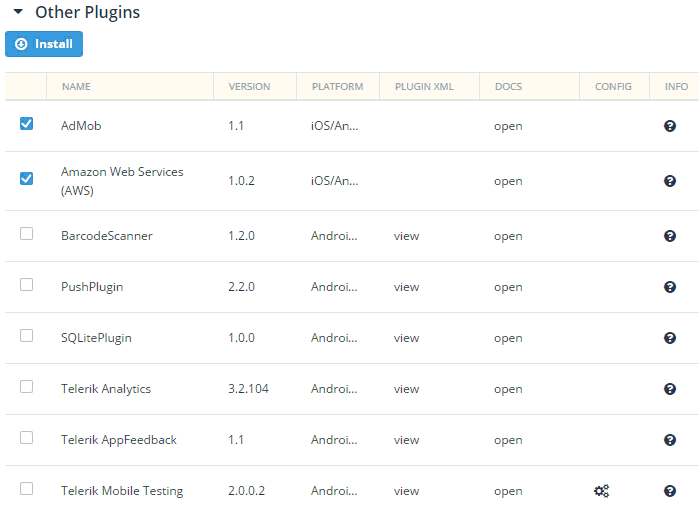Click the Amazon Web Services (AWS) name
Image resolution: width=700 pixels, height=516 pixels.
[x=122, y=181]
